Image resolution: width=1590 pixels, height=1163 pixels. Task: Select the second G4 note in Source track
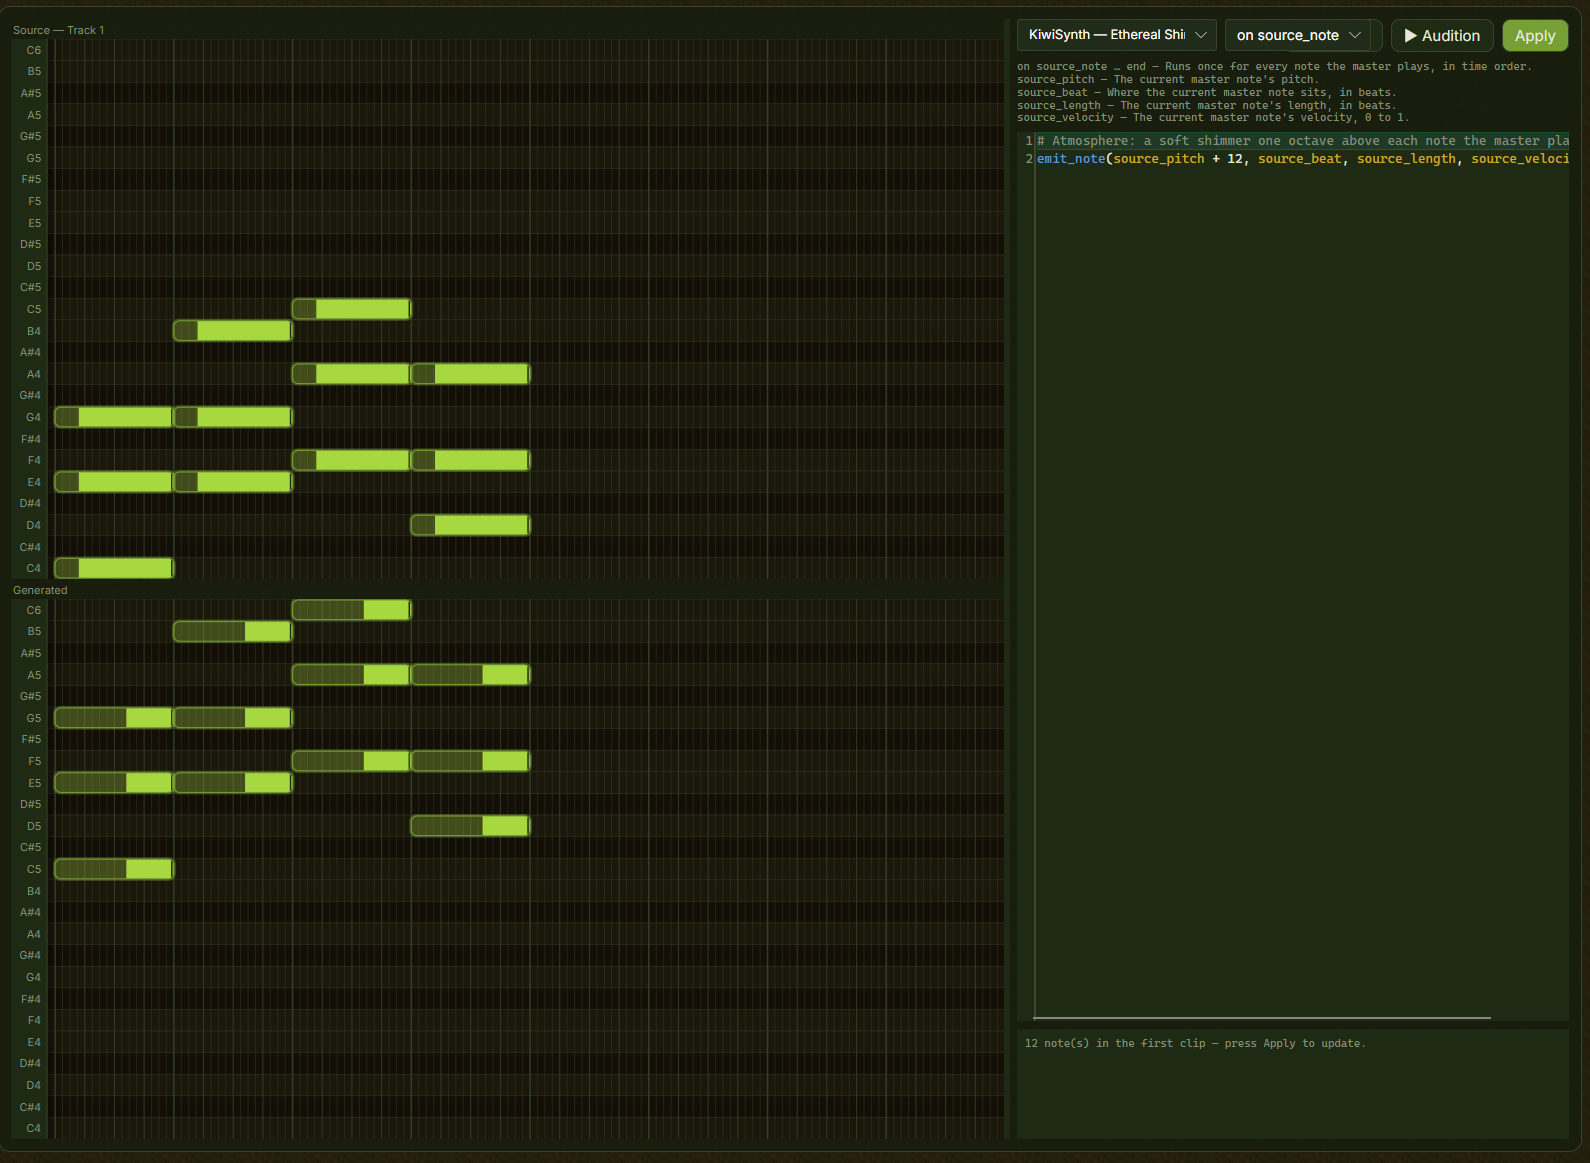(233, 417)
